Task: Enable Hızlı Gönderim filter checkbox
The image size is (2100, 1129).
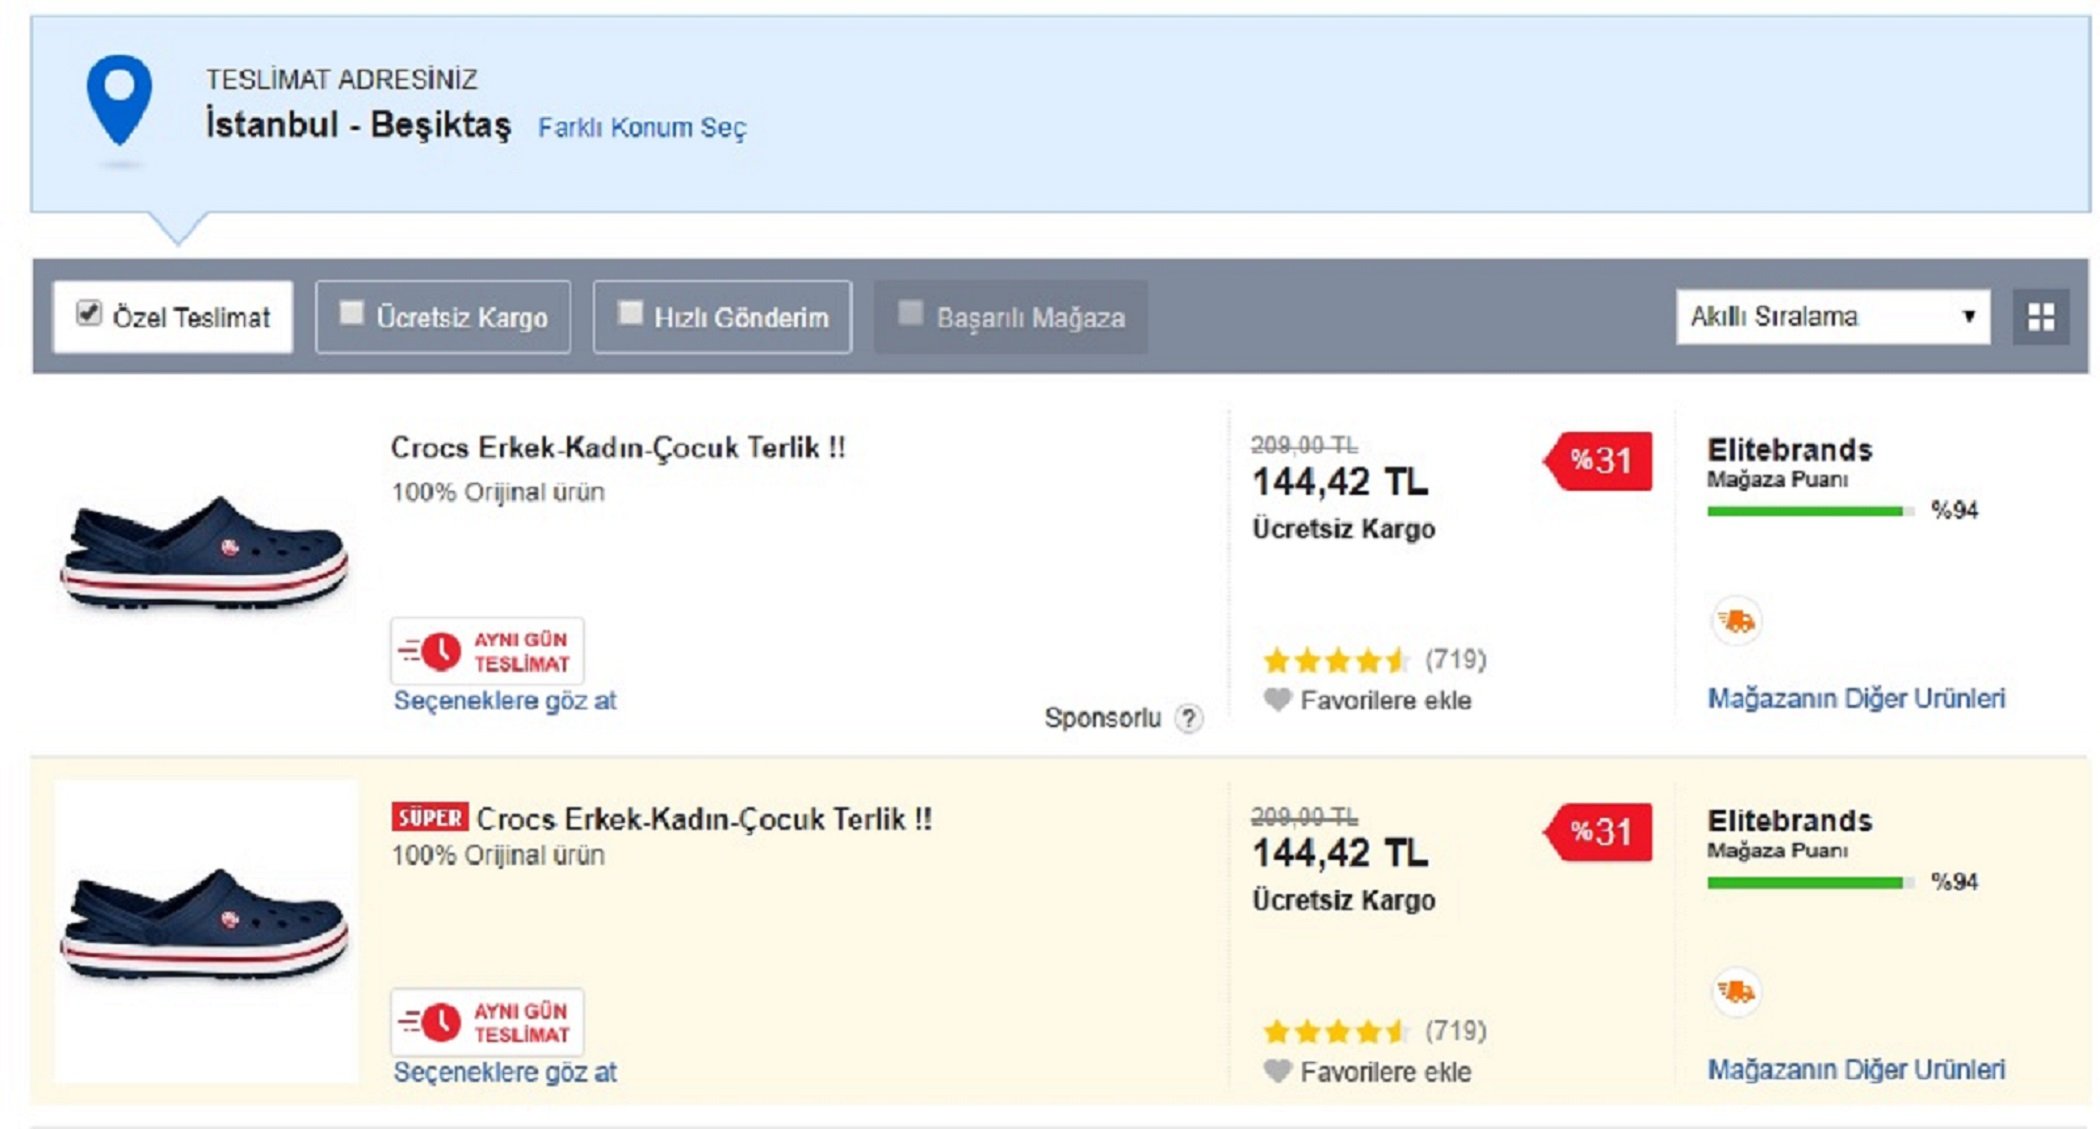Action: [x=629, y=313]
